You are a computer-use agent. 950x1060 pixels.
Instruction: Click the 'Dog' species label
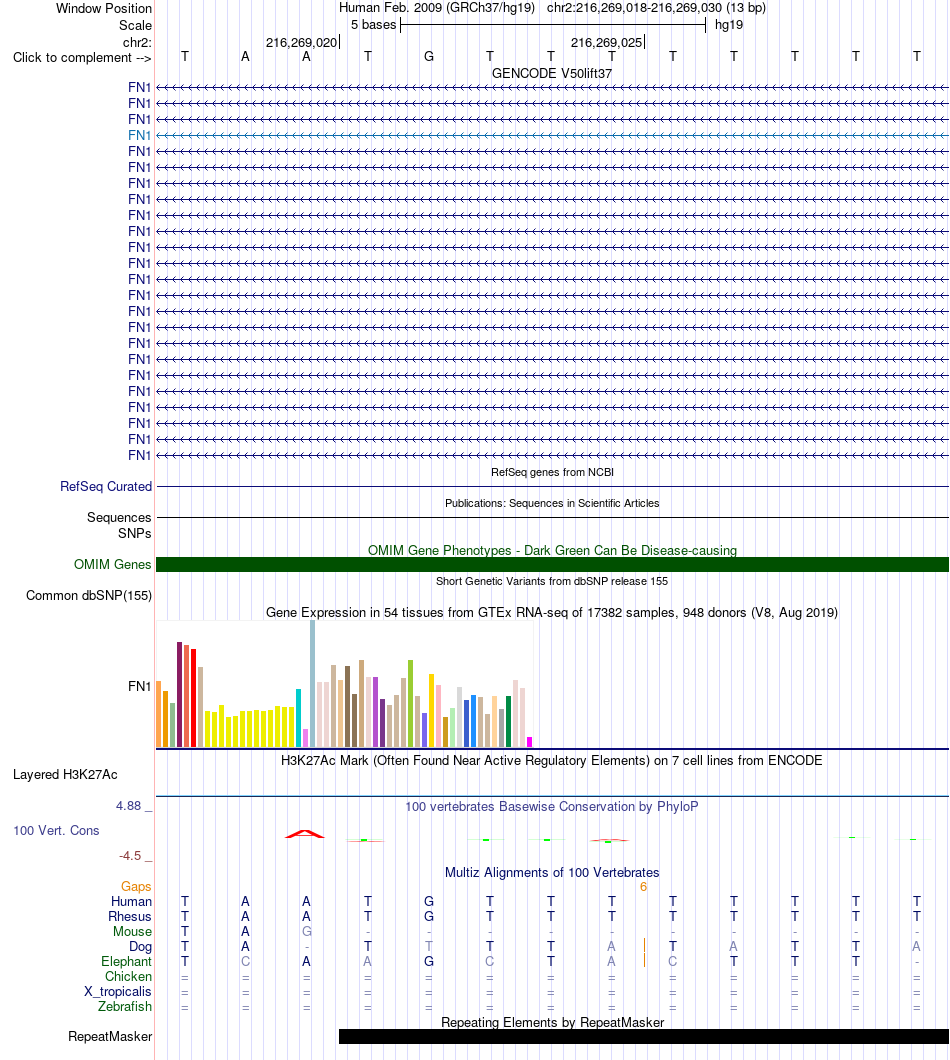pos(141,947)
